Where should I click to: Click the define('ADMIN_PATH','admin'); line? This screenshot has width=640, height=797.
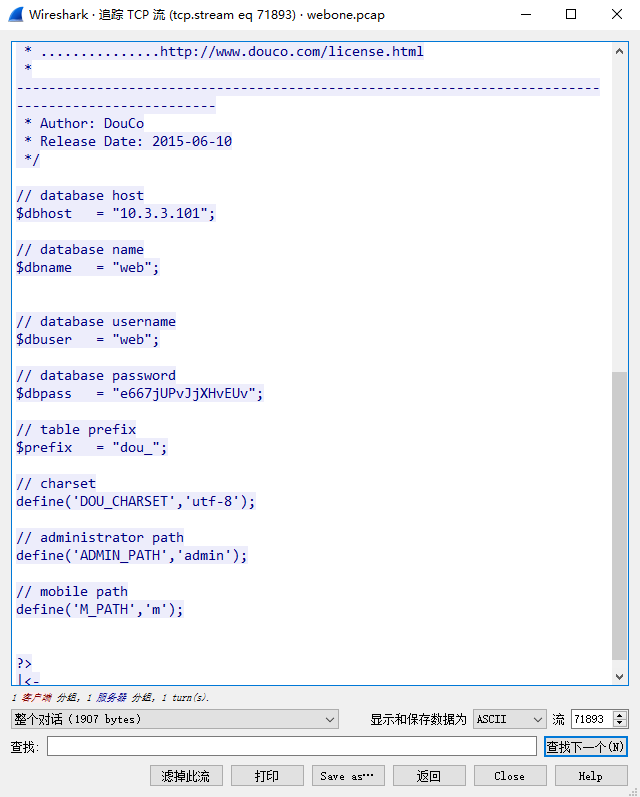click(131, 556)
